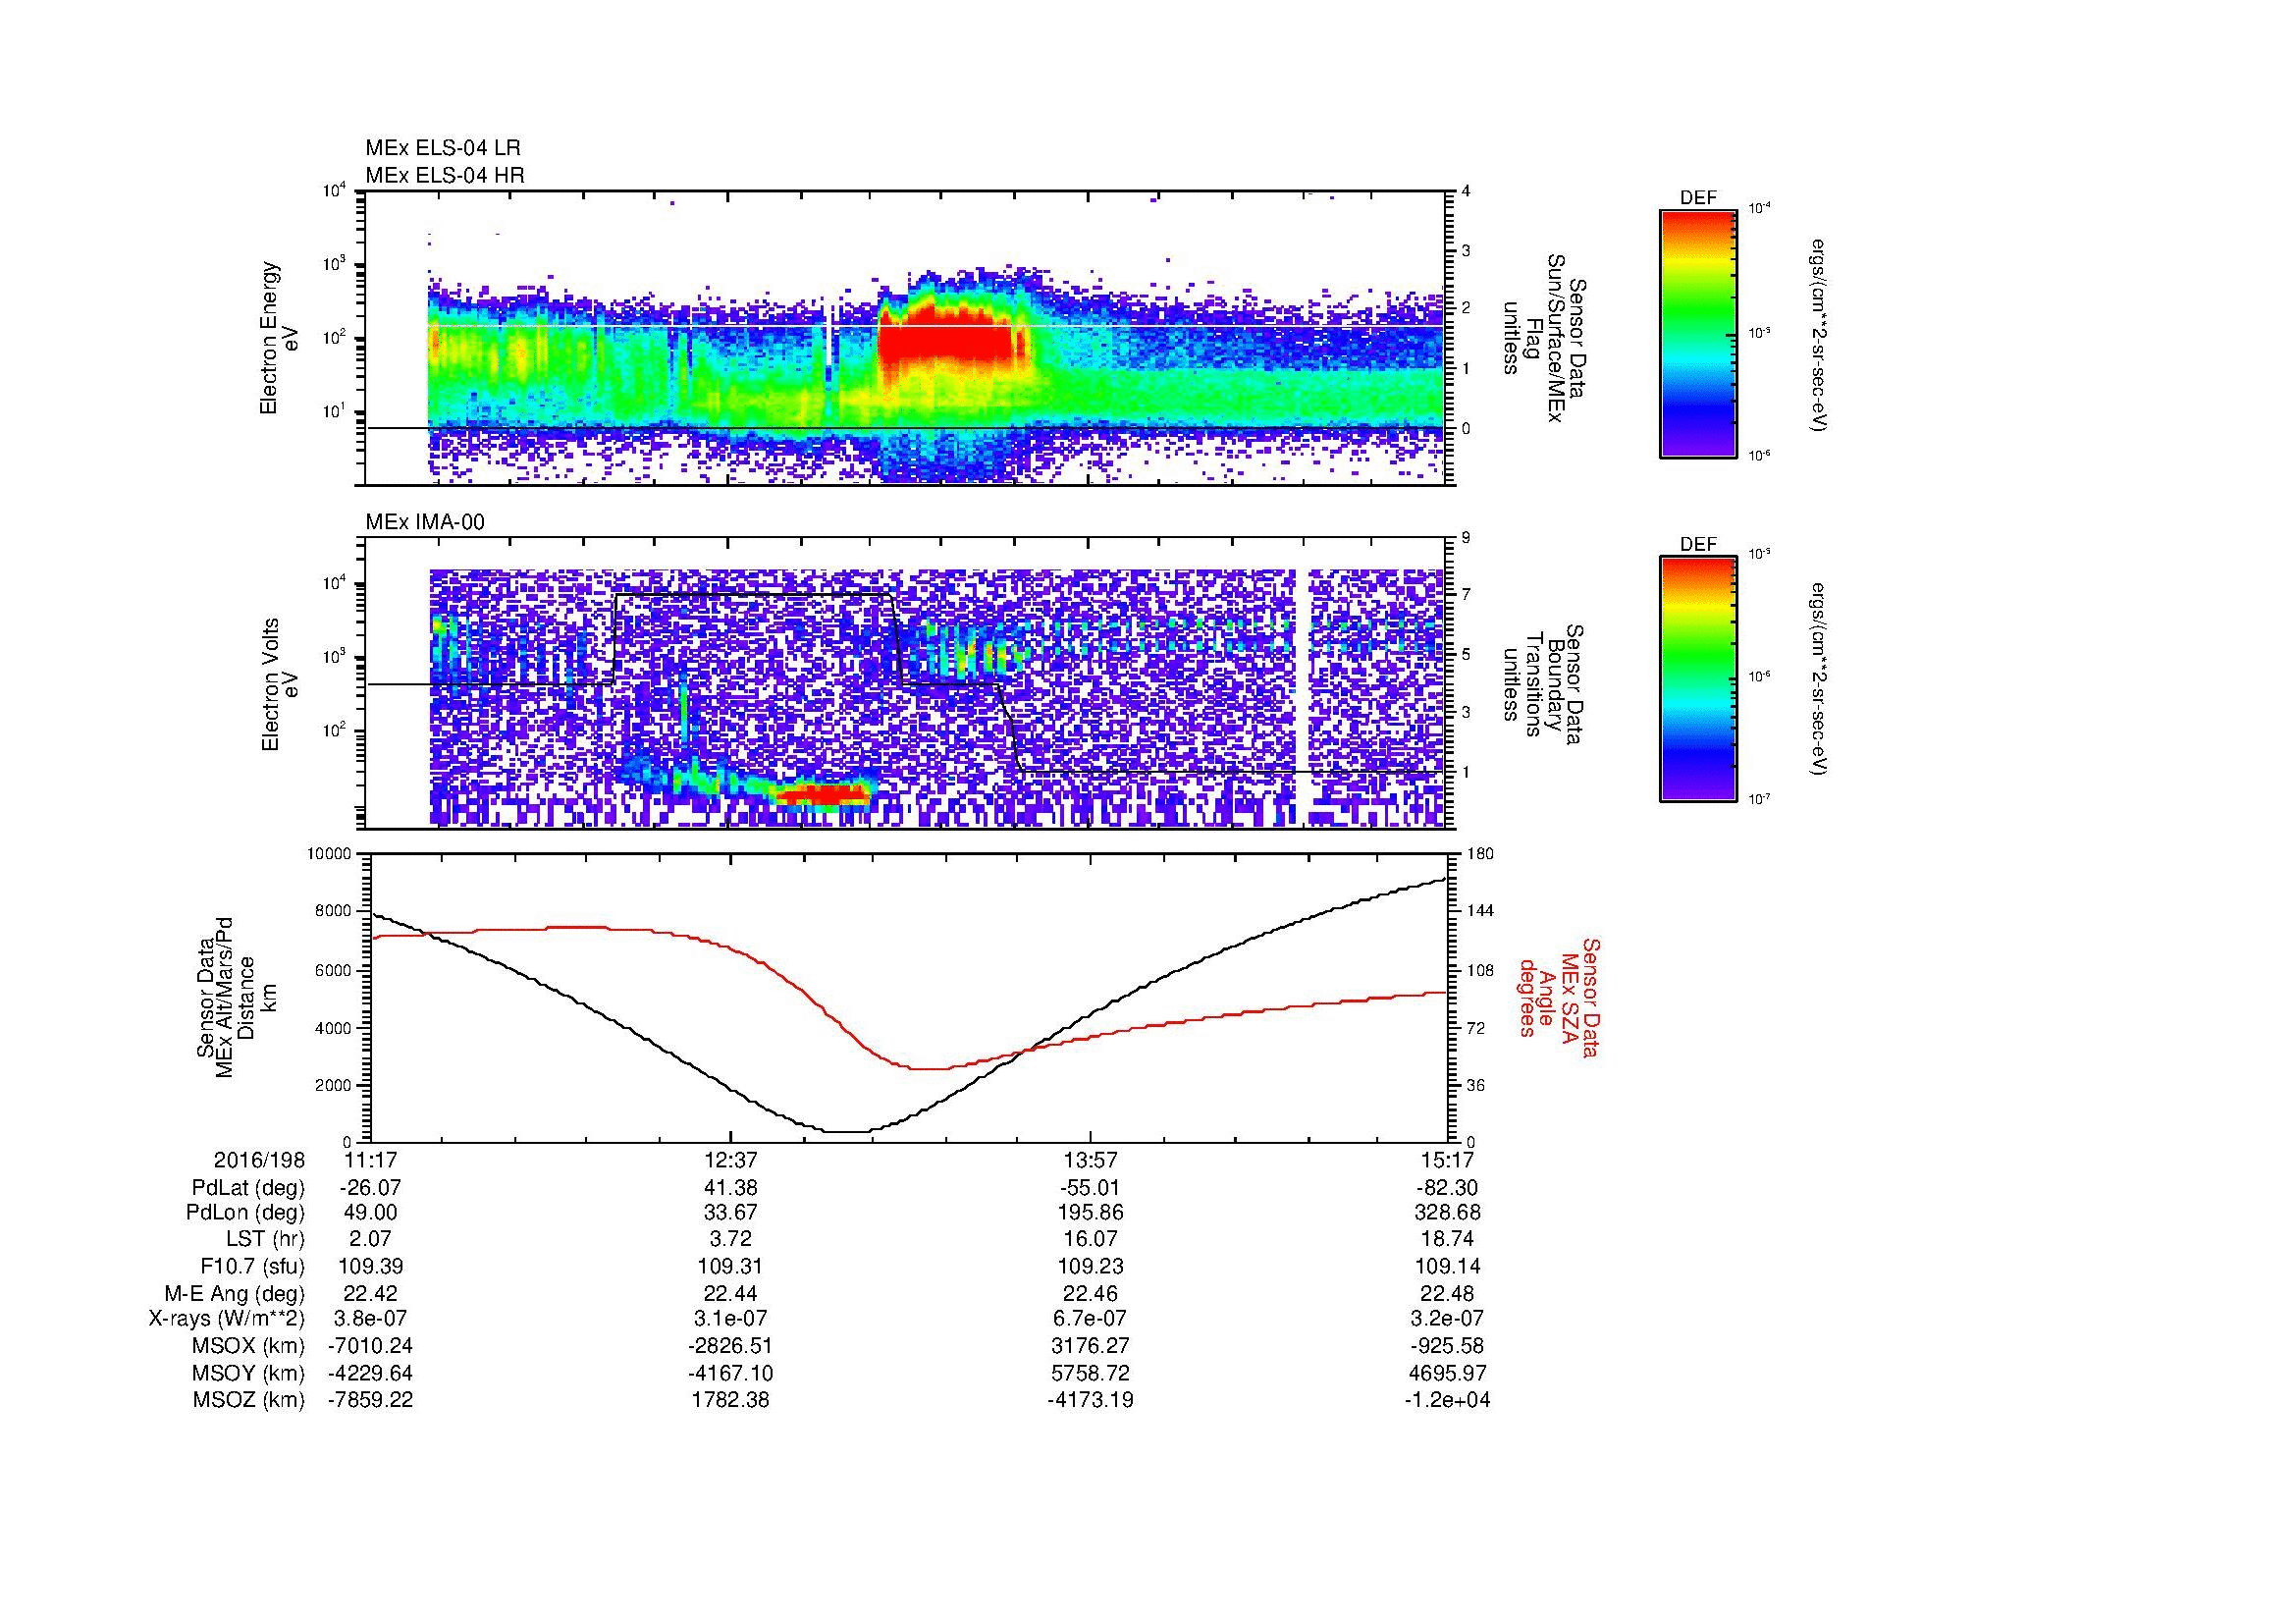Click the red low-energy ion patch in IMA panel
Image resolution: width=2296 pixels, height=1623 pixels.
pyautogui.click(x=823, y=794)
